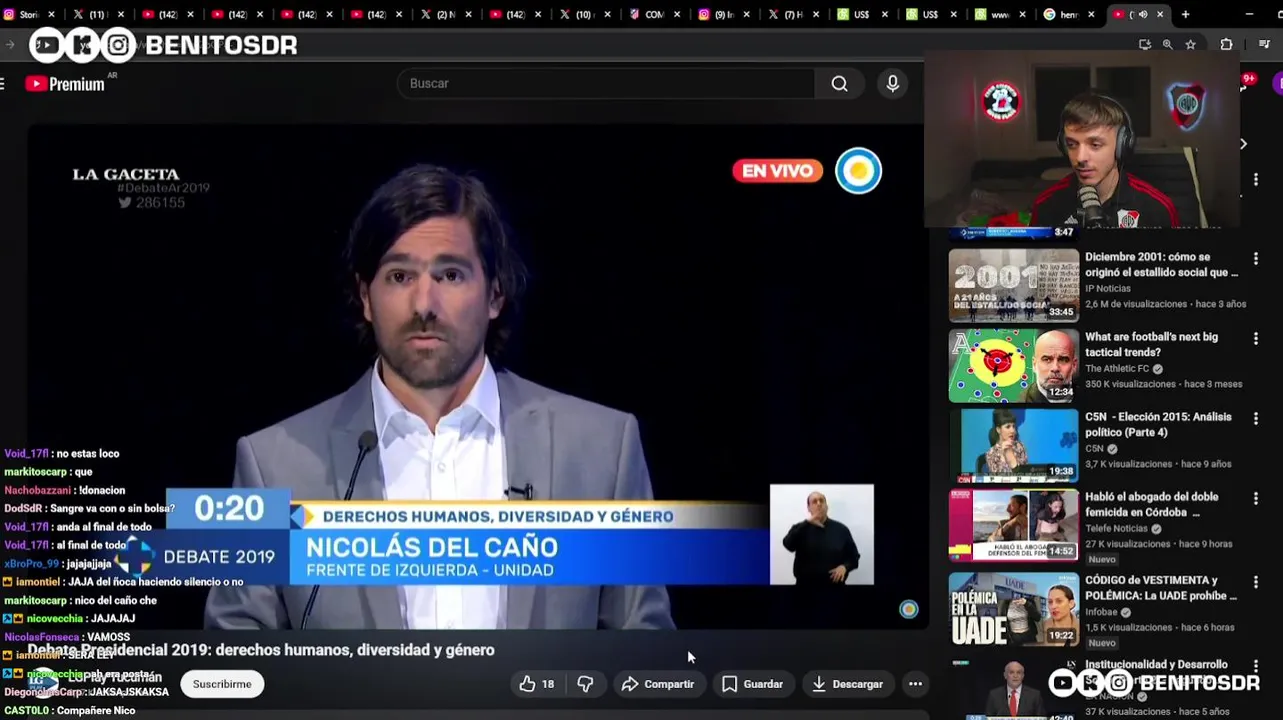Click the install app icon in address bar
This screenshot has width=1283, height=720.
pos(1145,44)
